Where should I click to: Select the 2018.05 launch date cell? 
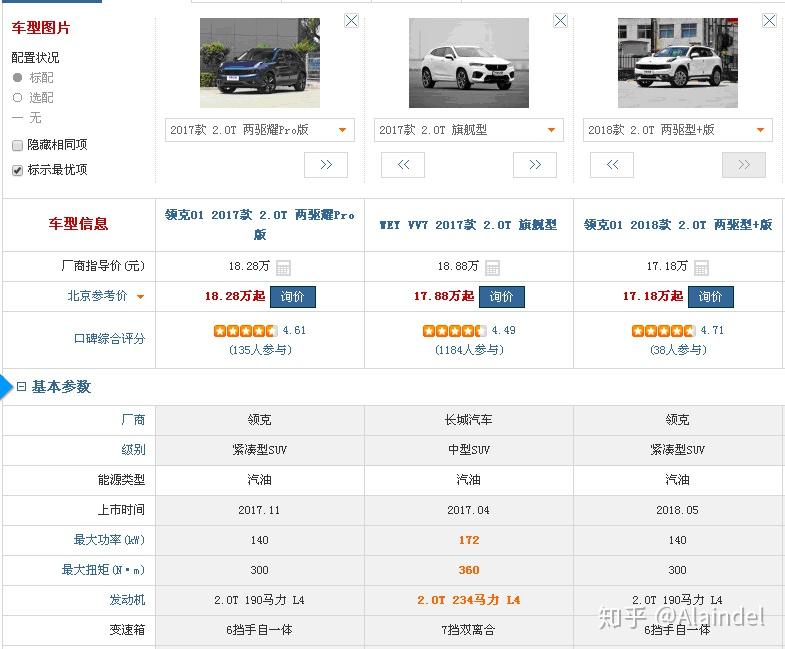[677, 510]
